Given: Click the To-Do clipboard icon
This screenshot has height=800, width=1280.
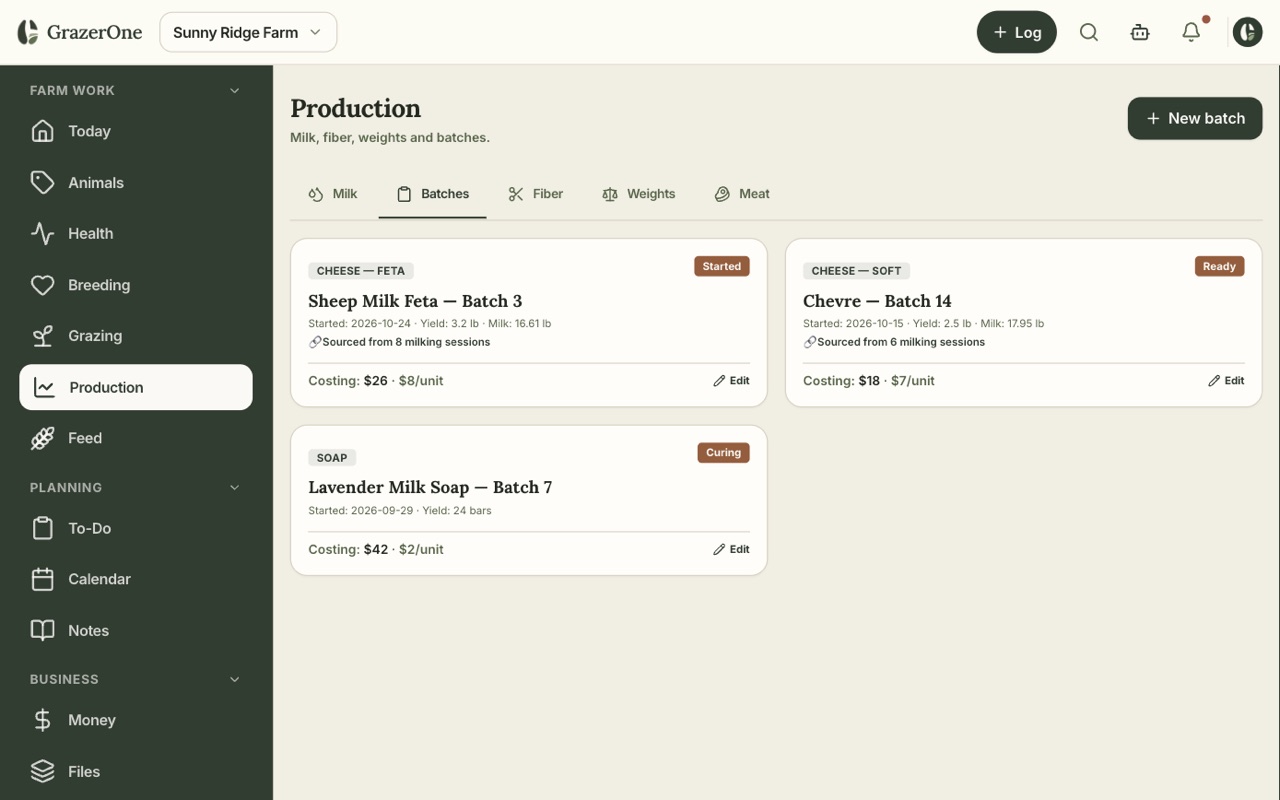Looking at the screenshot, I should tap(42, 528).
